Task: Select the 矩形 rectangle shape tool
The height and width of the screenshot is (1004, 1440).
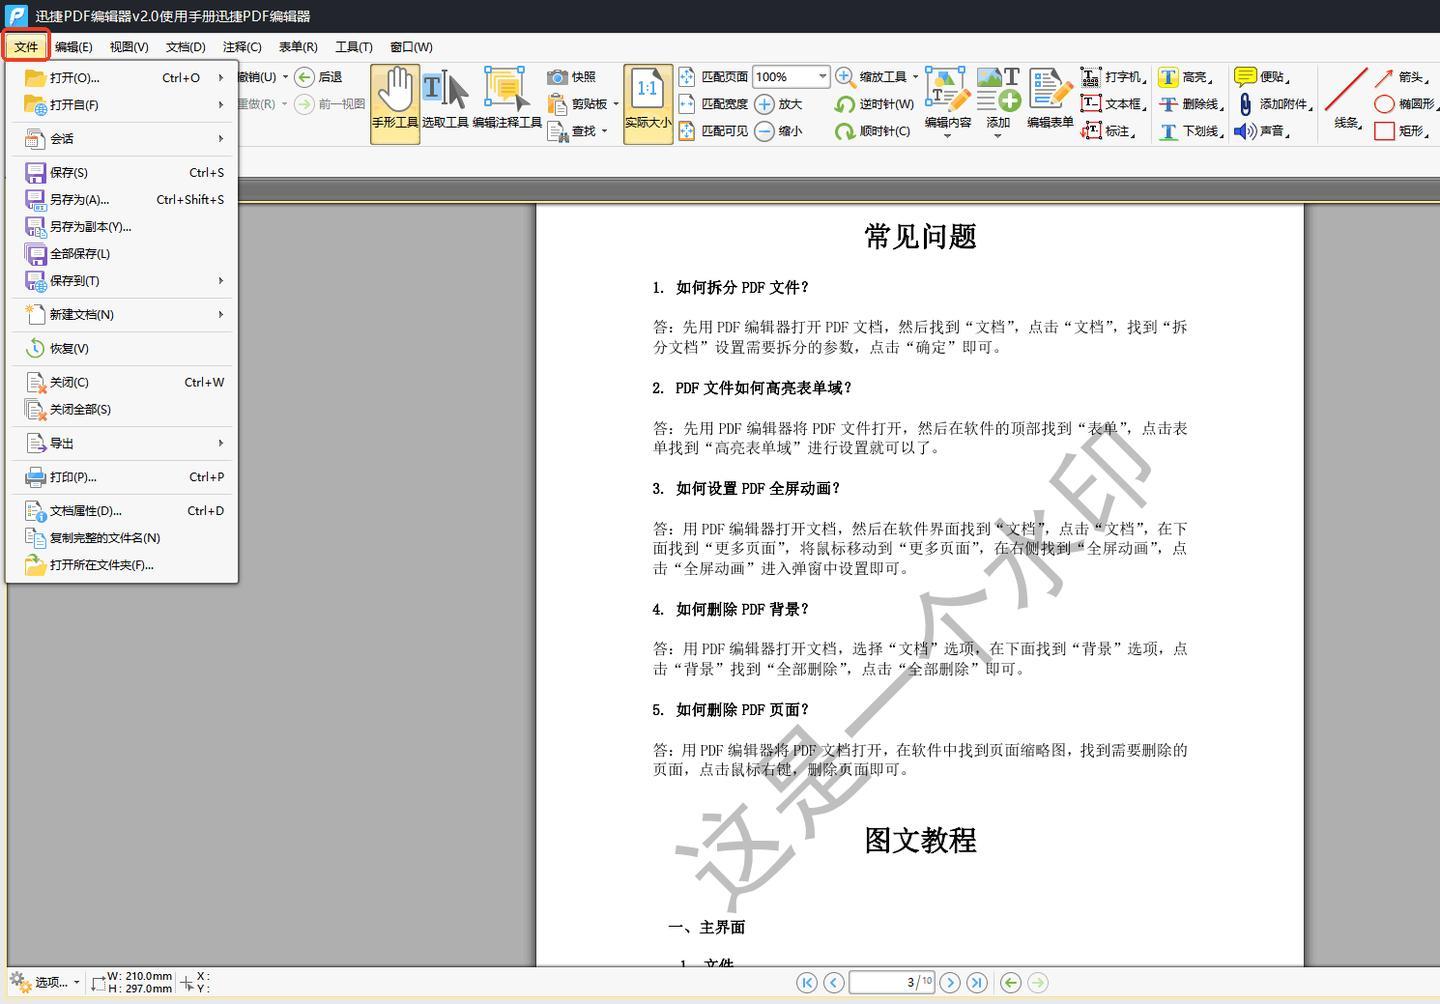Action: coord(1385,131)
